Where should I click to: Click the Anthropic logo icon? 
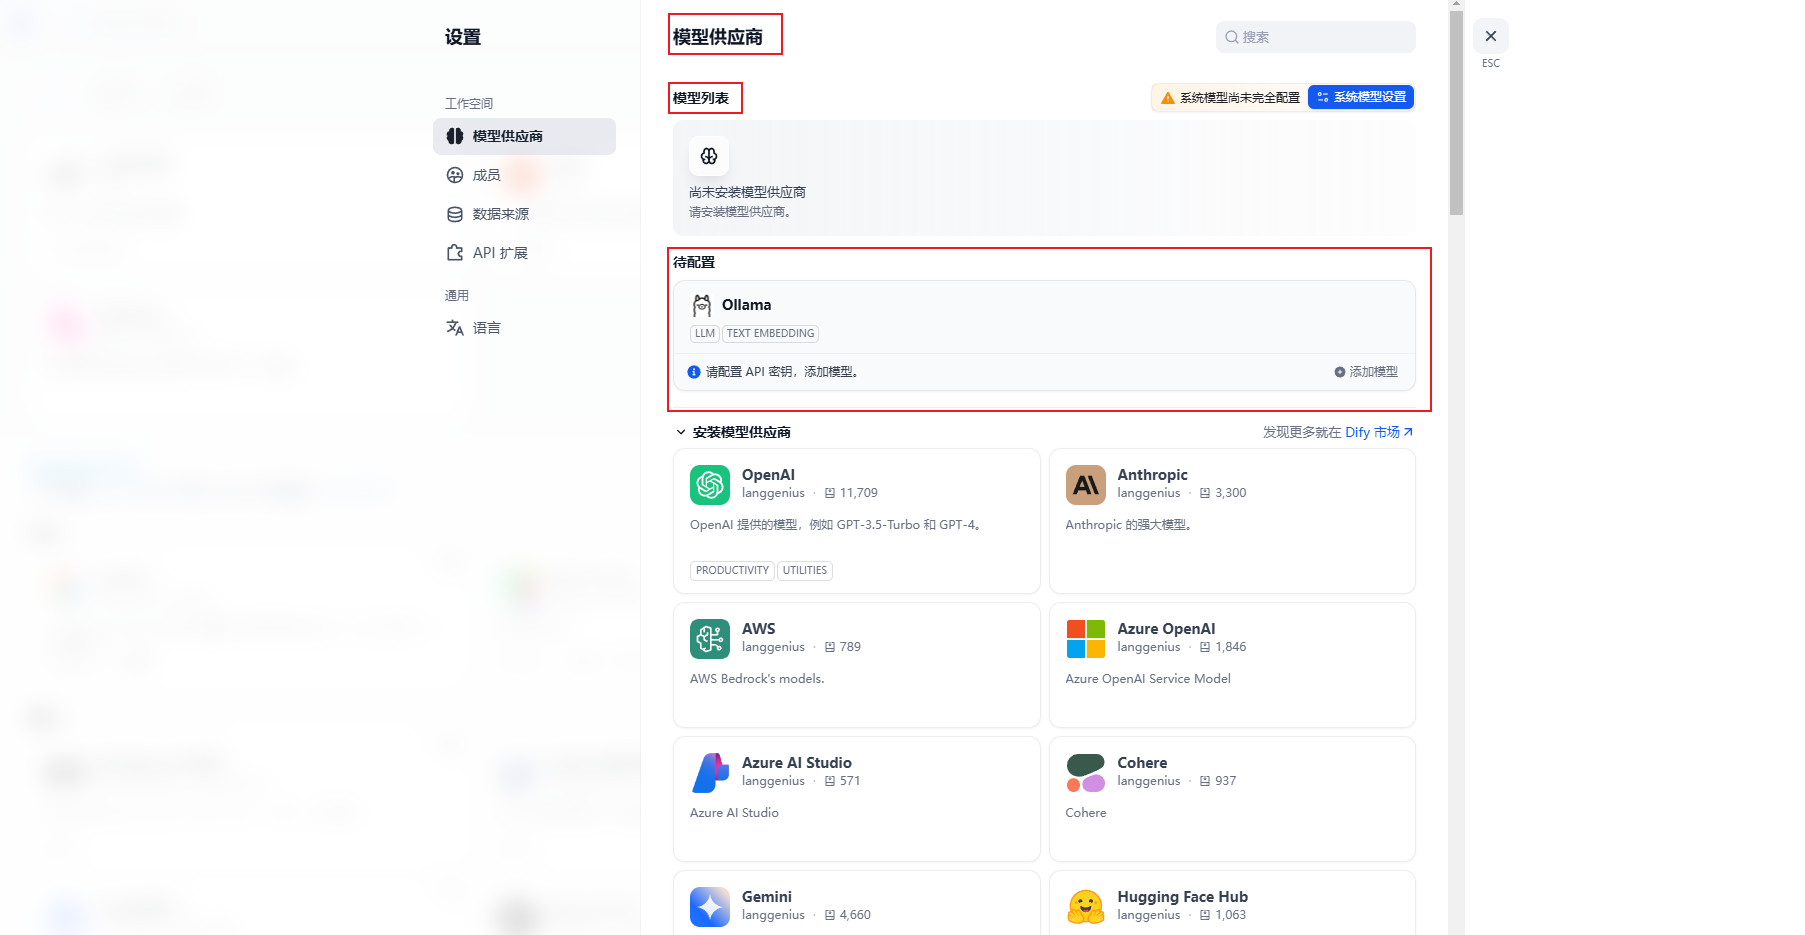coord(1086,485)
